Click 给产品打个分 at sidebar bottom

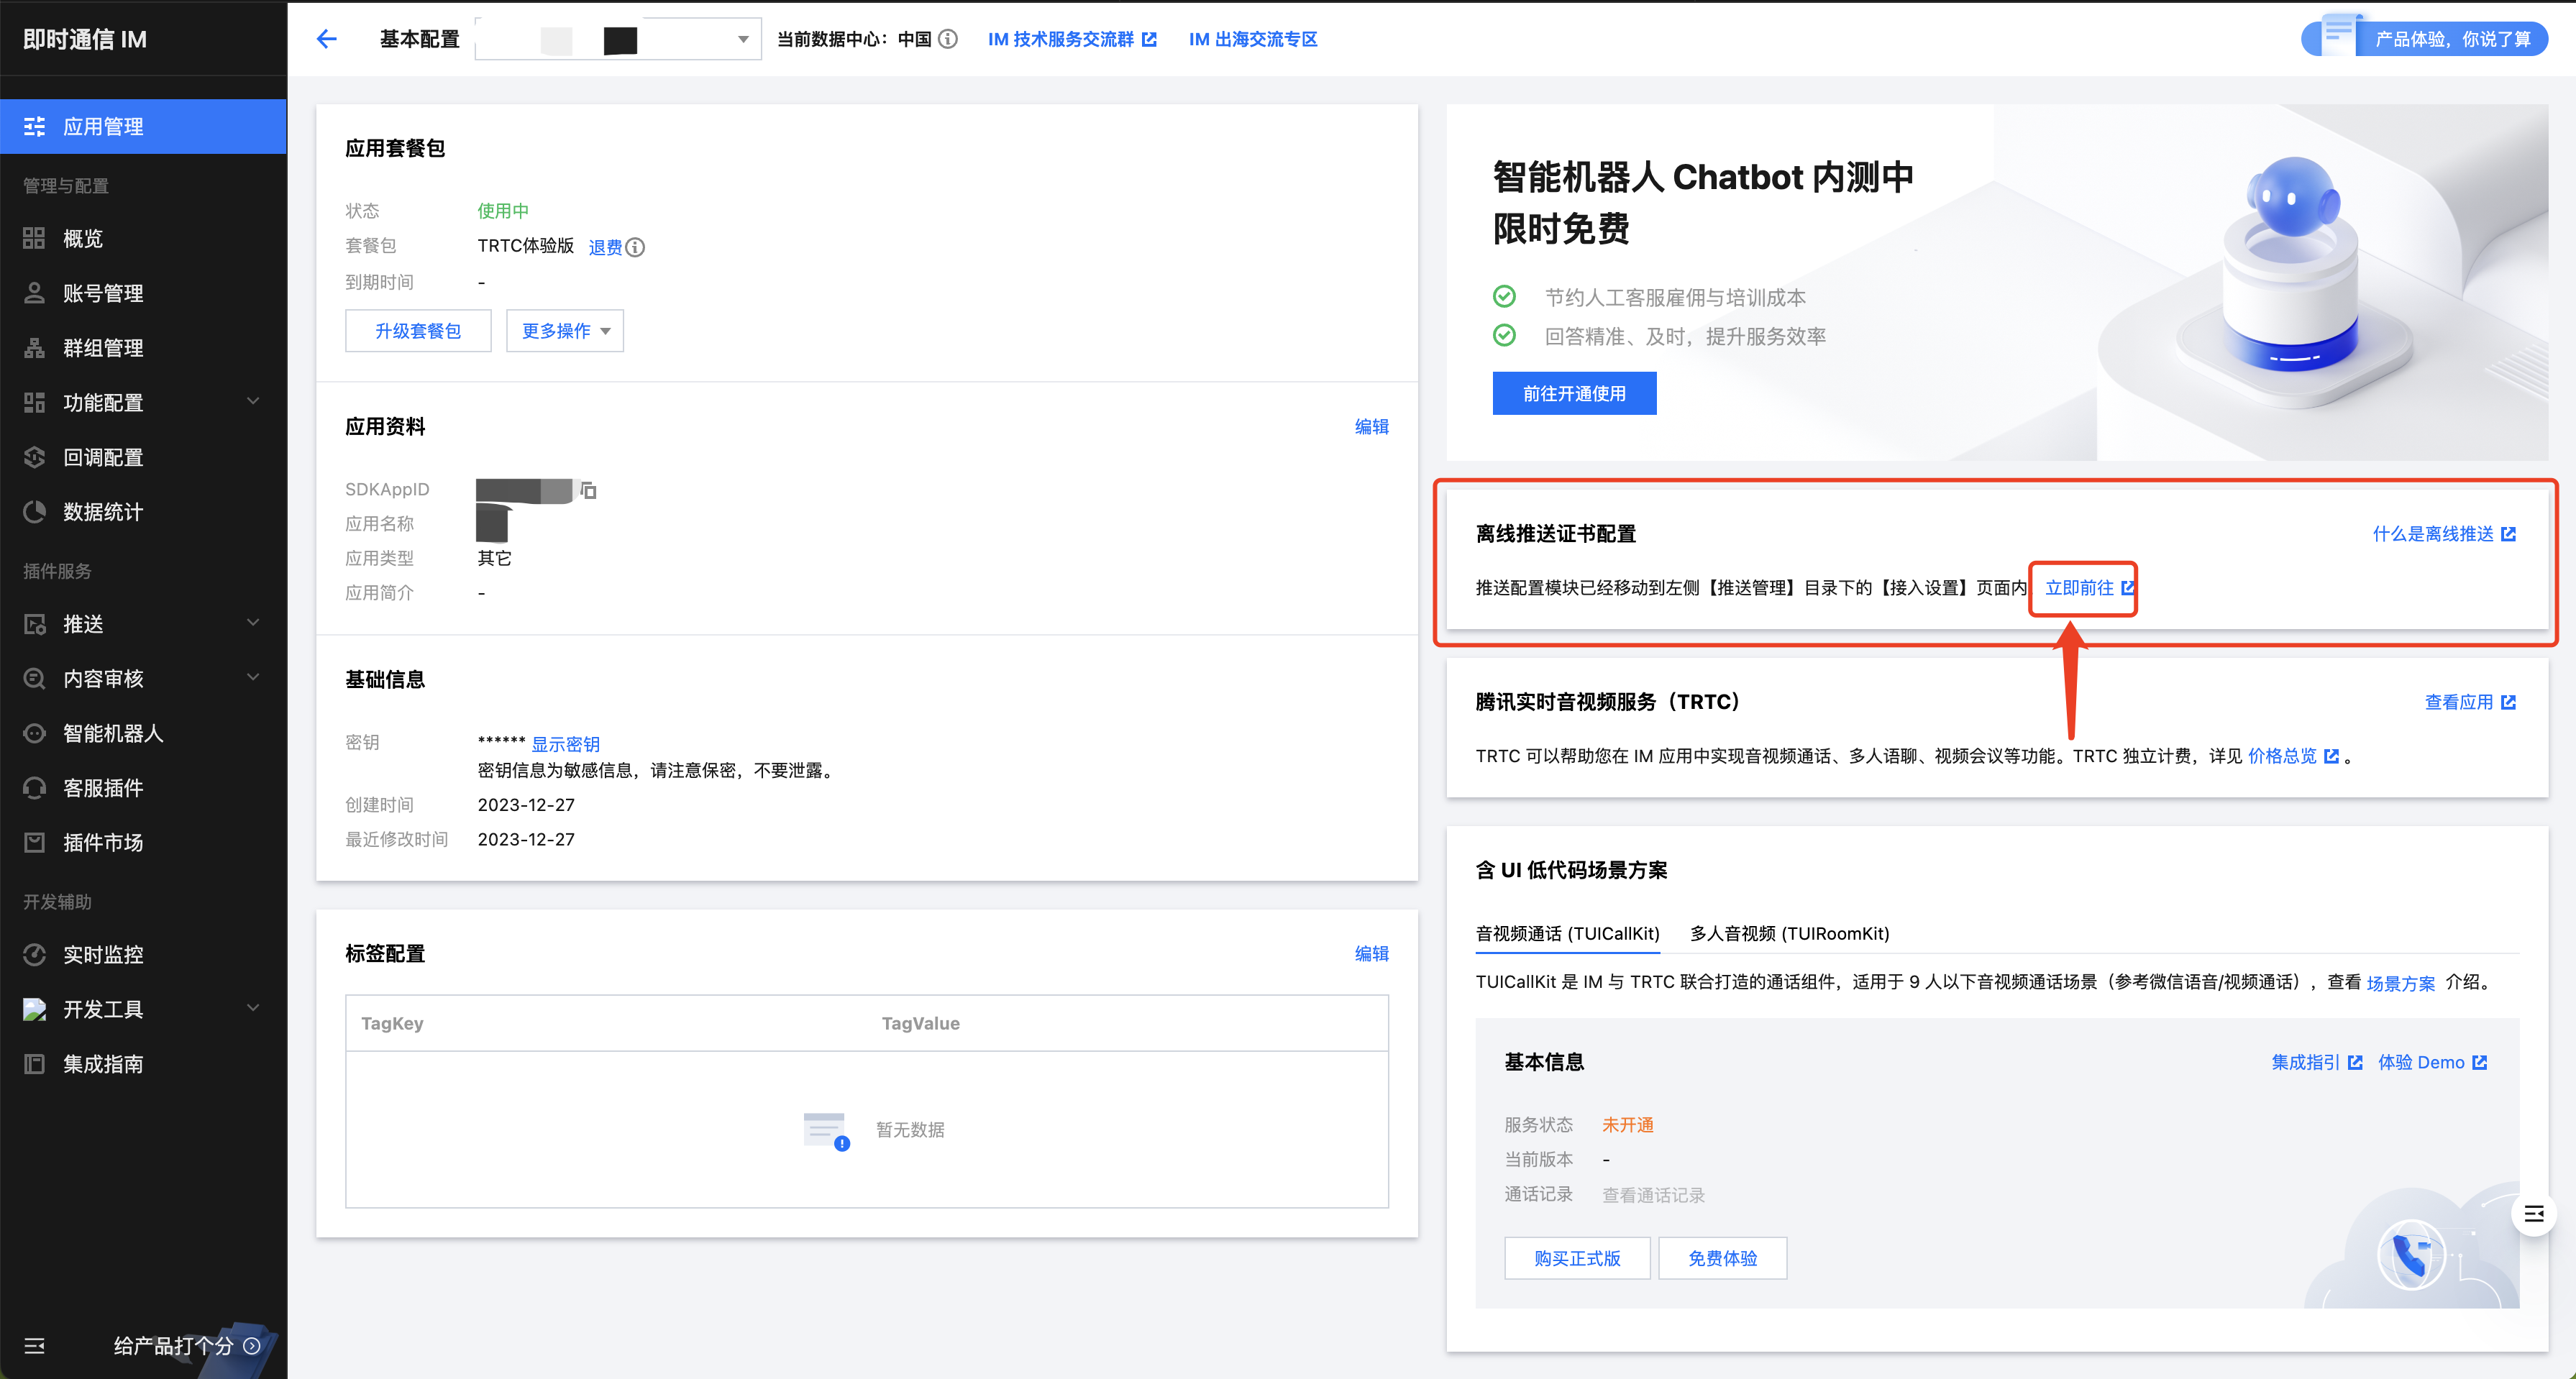coord(187,1346)
